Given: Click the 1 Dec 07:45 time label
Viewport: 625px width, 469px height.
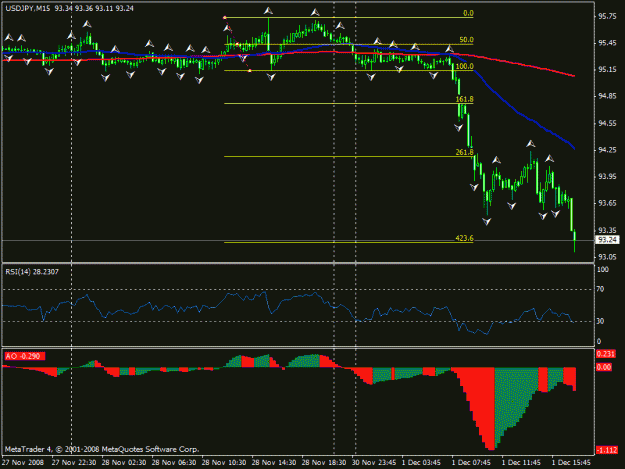Looking at the screenshot, I should [471, 462].
